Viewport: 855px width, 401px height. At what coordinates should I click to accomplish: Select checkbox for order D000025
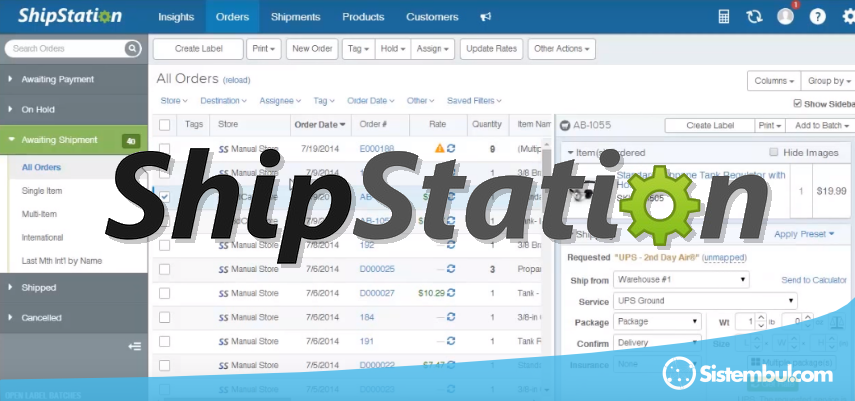pos(164,269)
